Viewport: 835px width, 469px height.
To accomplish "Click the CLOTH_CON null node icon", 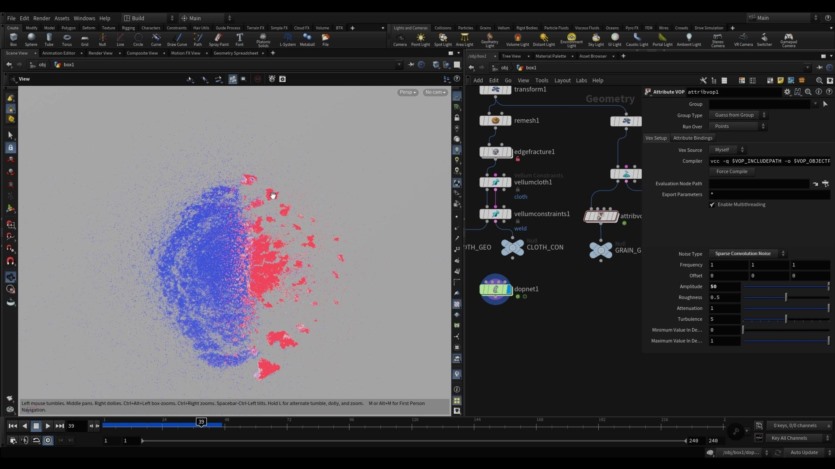I will click(512, 248).
